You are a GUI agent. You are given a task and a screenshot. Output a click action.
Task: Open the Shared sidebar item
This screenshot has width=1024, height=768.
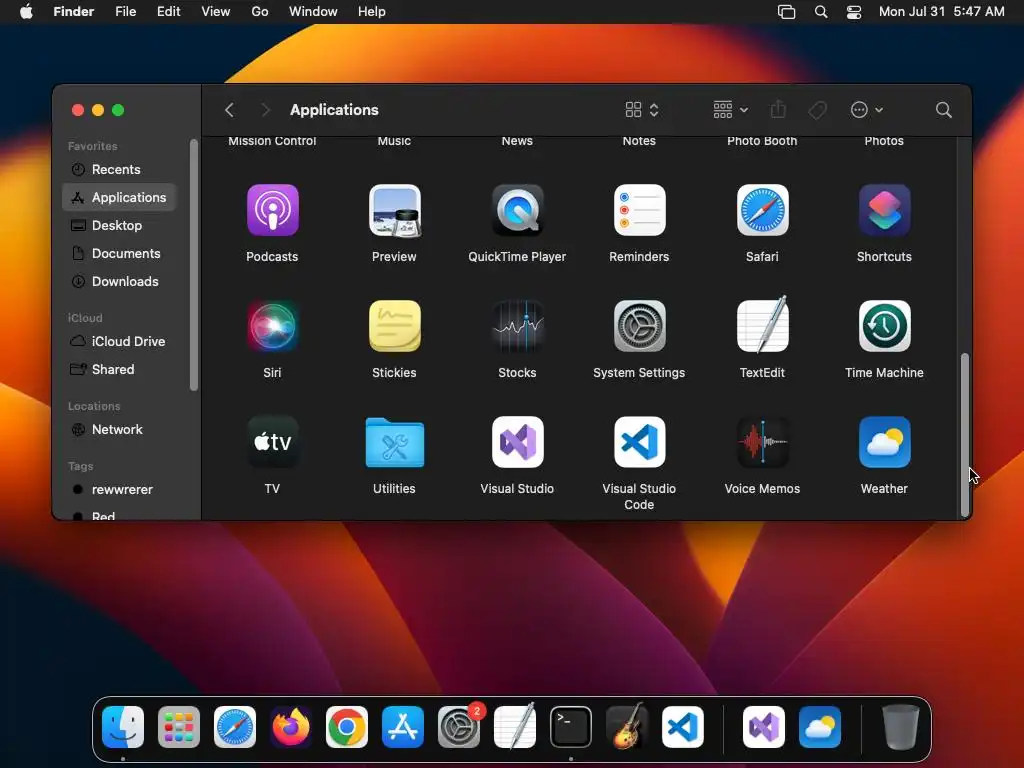click(119, 370)
